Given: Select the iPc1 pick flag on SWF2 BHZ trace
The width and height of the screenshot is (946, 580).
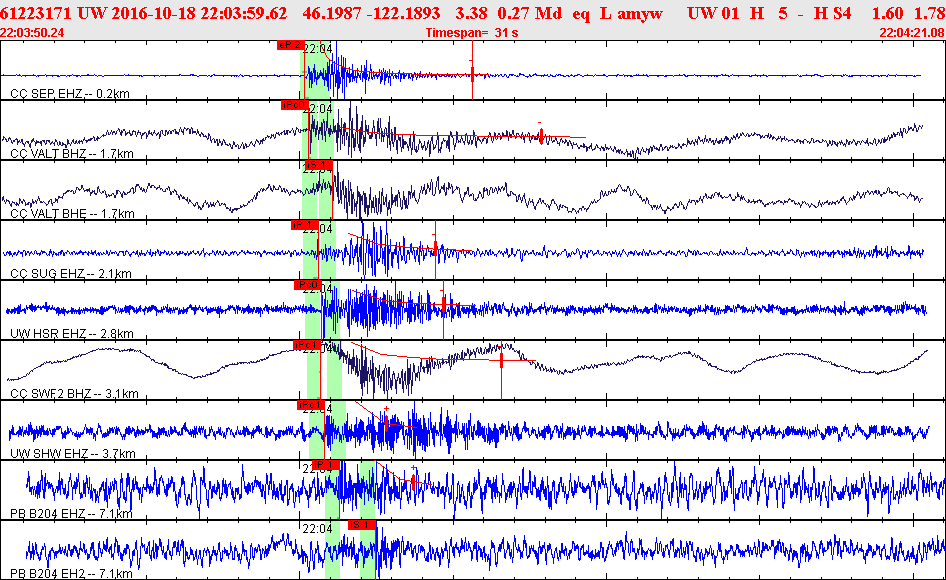Looking at the screenshot, I should point(306,345).
